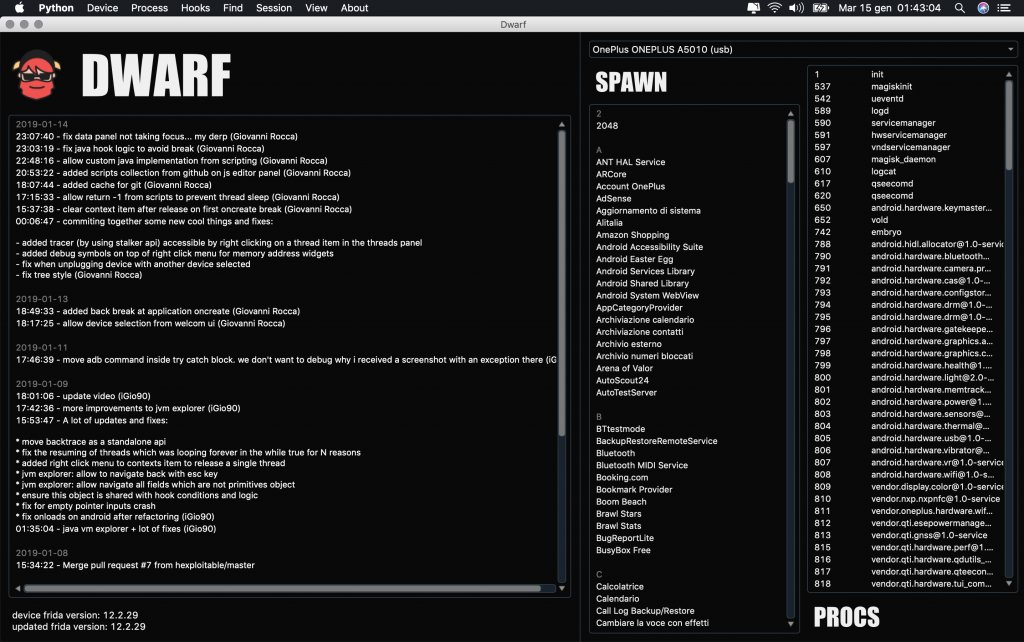1024x642 pixels.
Task: Open the Process menu
Action: (150, 8)
